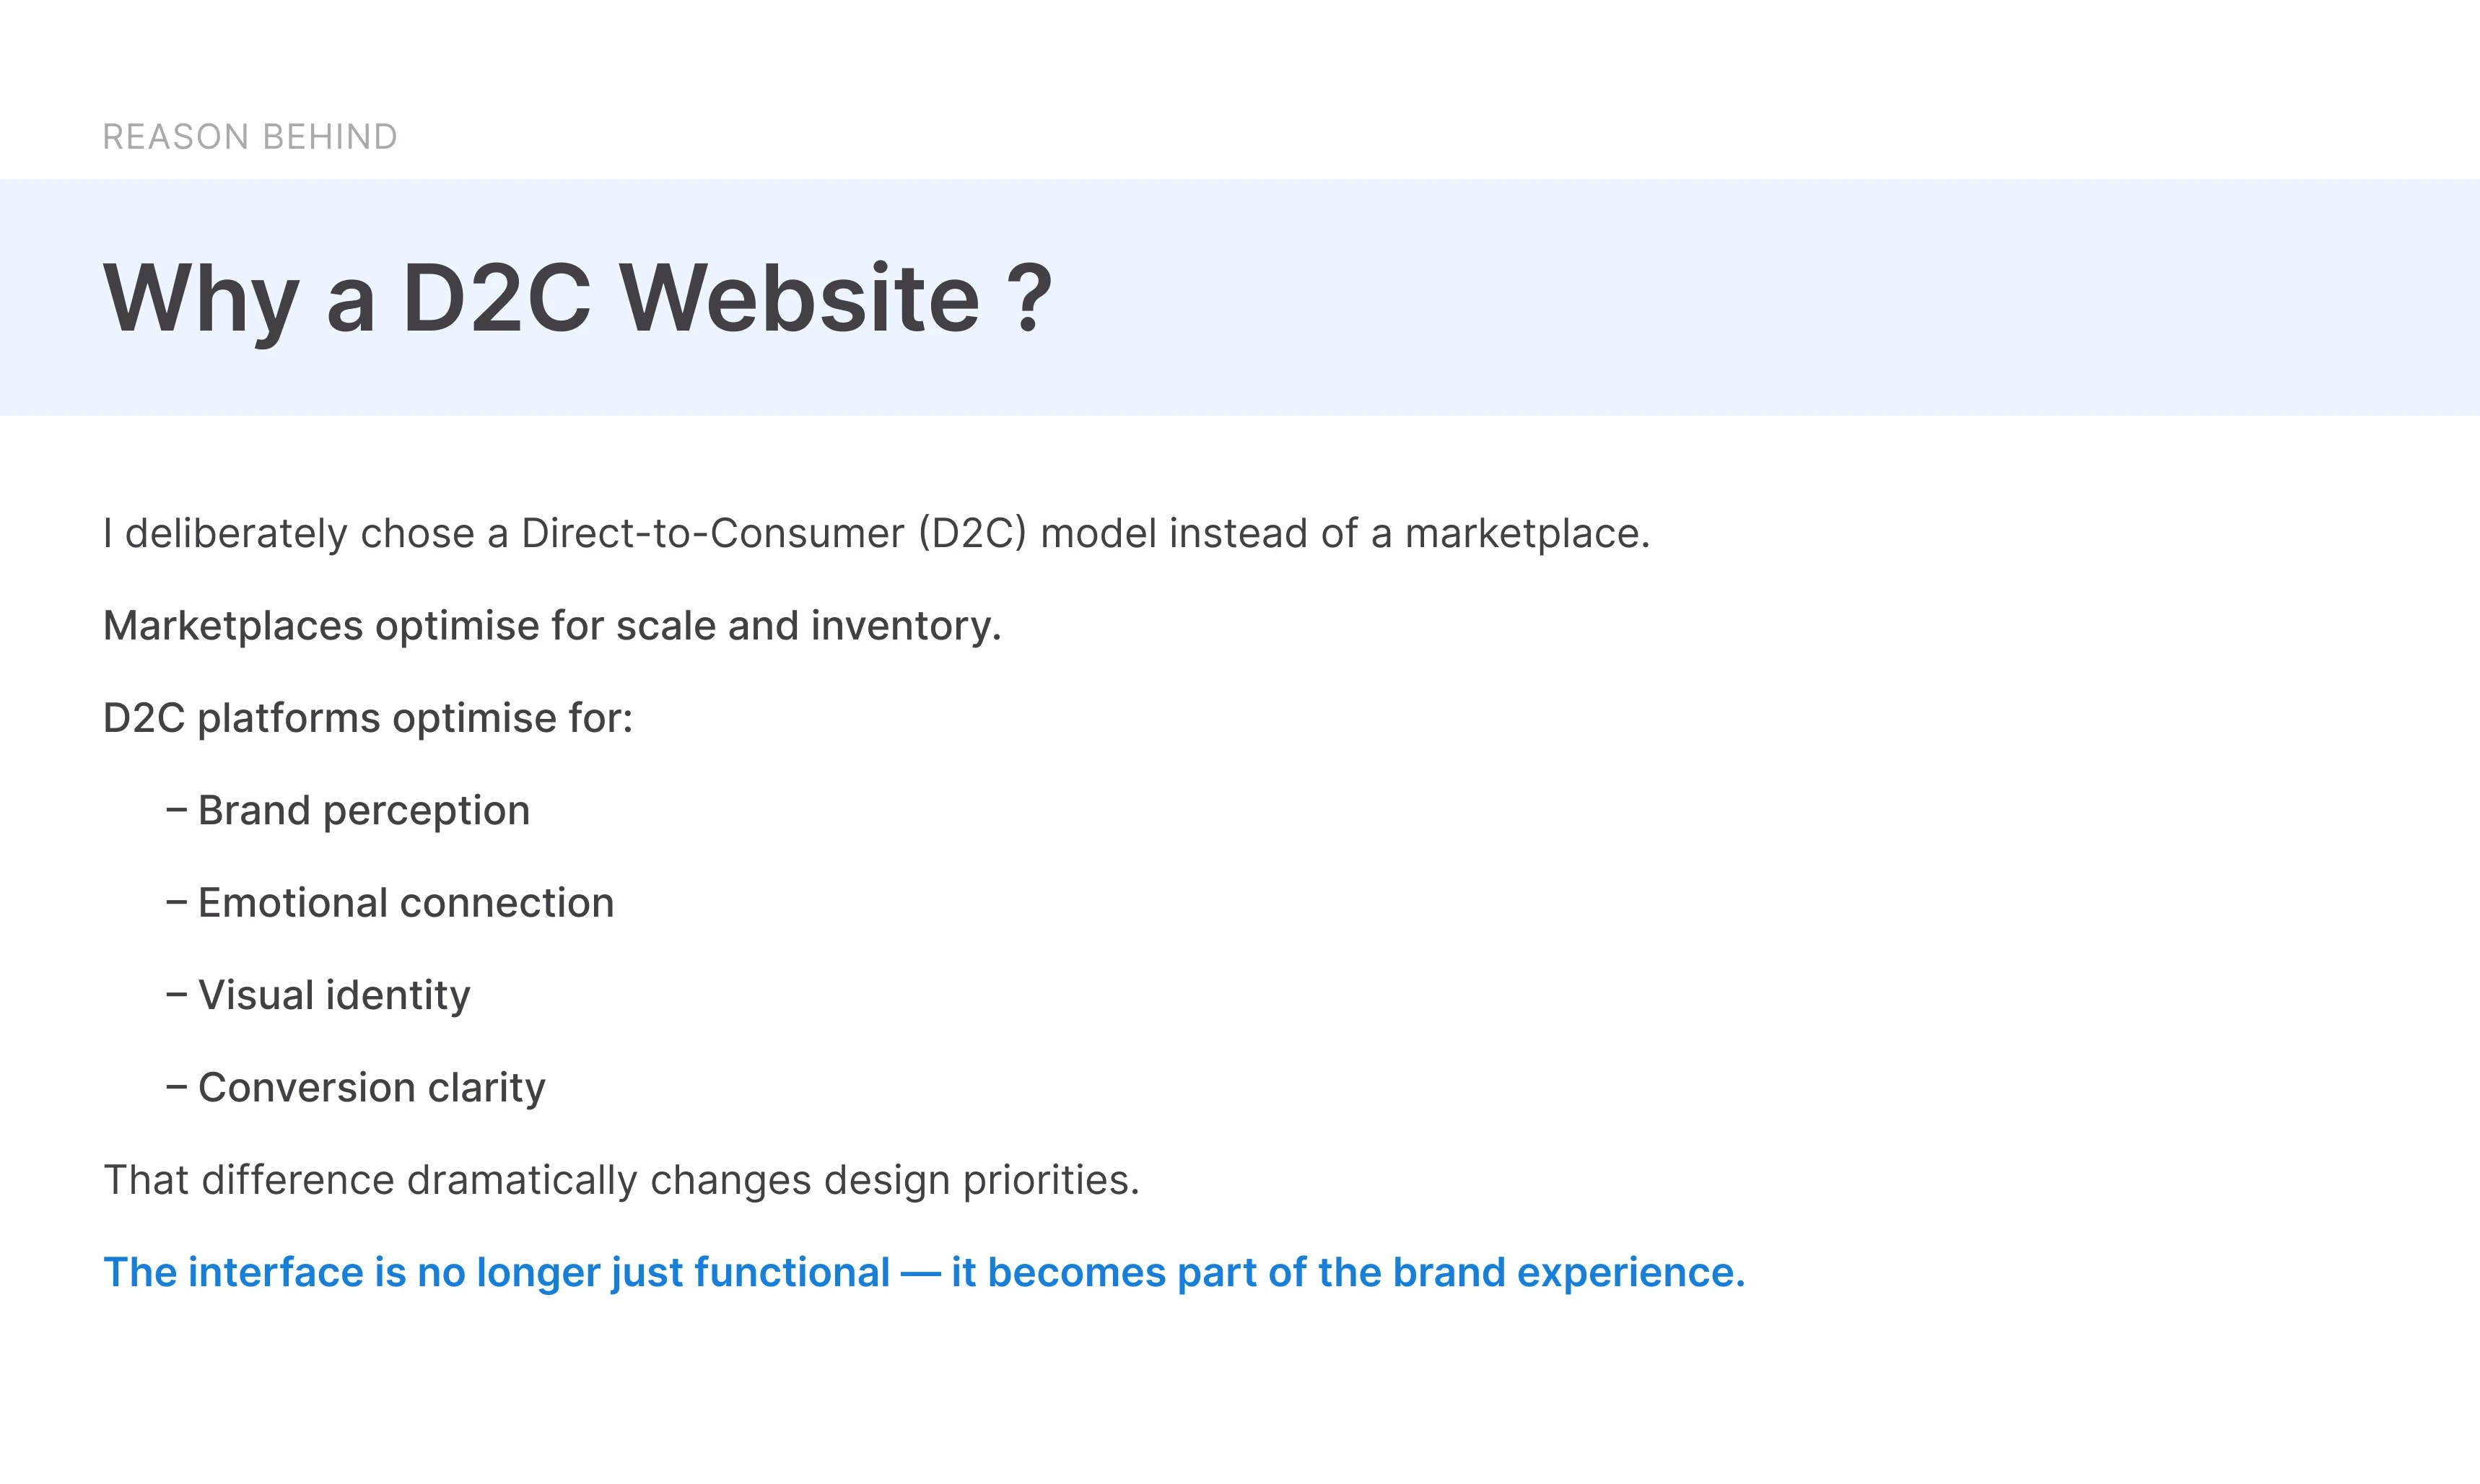Click the 'REASON BEHIND' section label
The width and height of the screenshot is (2480, 1484).
click(250, 137)
